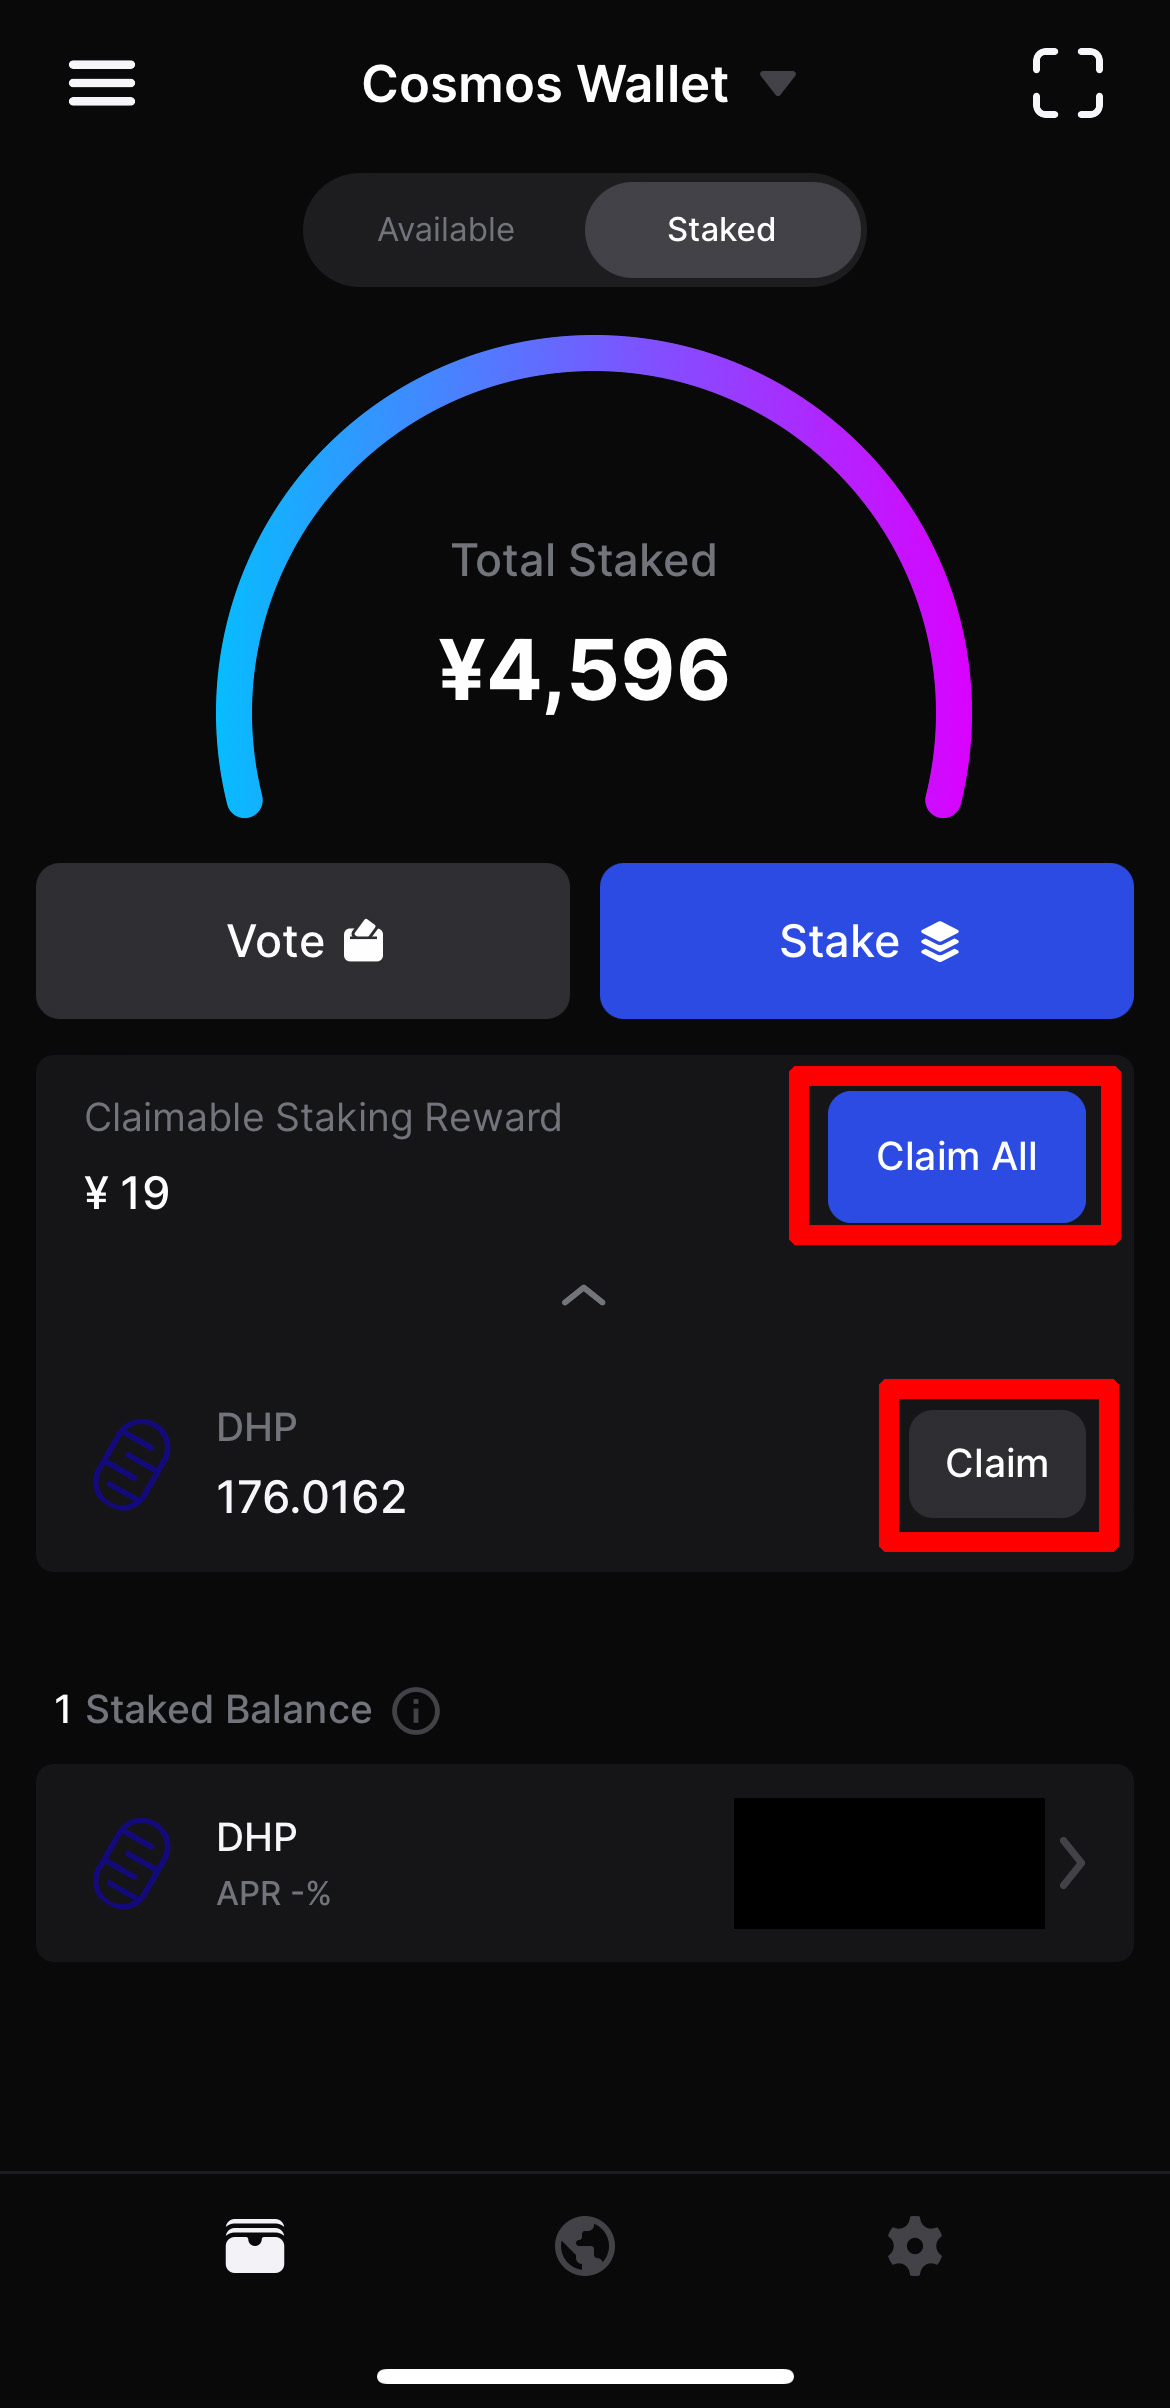
Task: Claim the DHP reward
Action: (997, 1464)
